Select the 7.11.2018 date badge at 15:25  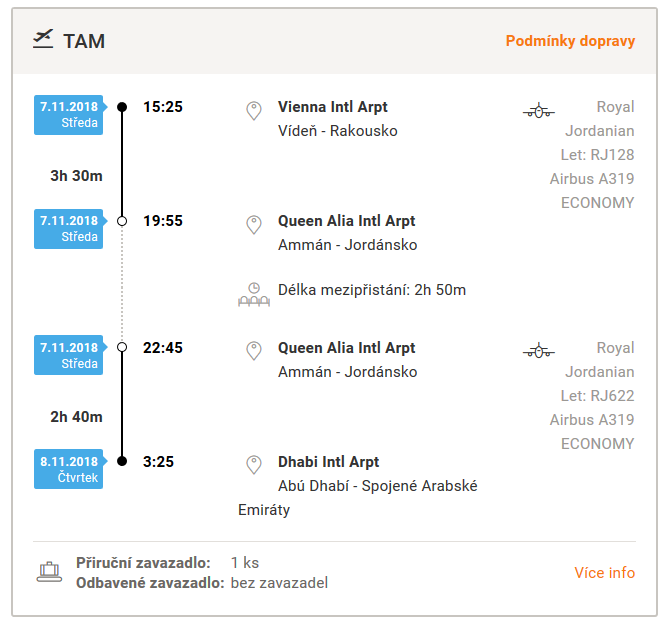pos(70,115)
